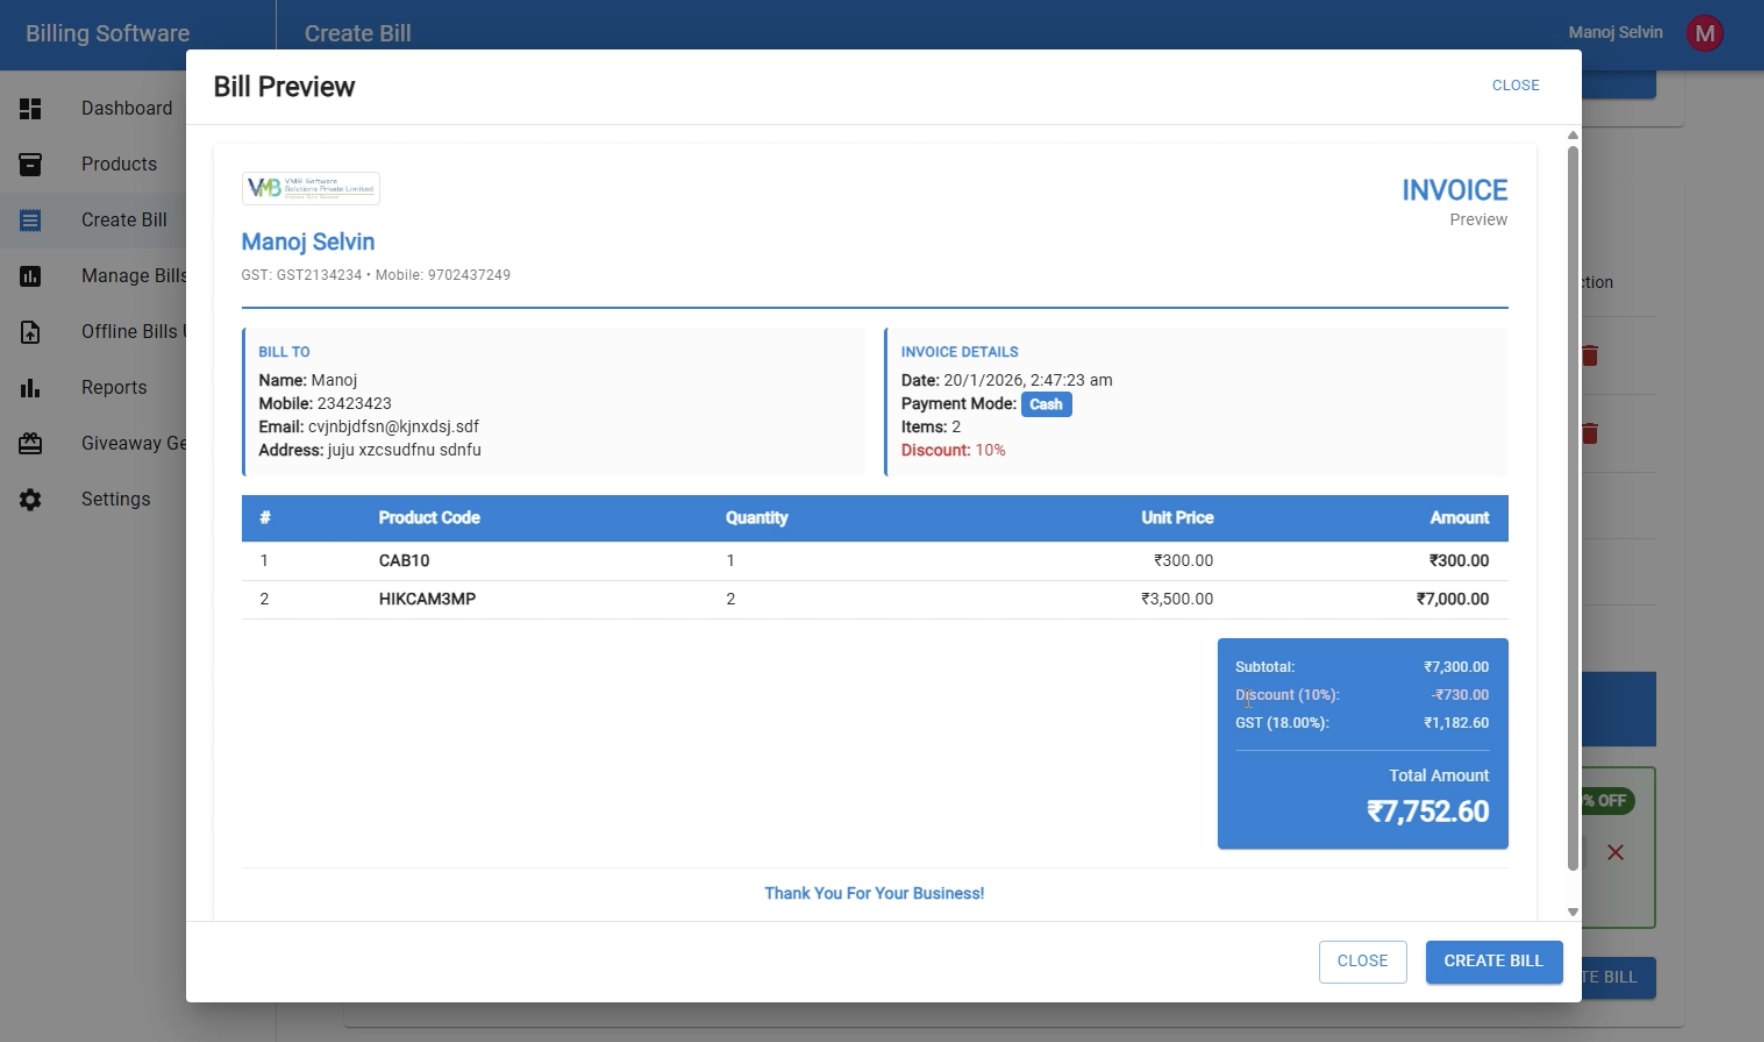Click the Create Bill sidebar icon
The height and width of the screenshot is (1042, 1764).
[30, 220]
